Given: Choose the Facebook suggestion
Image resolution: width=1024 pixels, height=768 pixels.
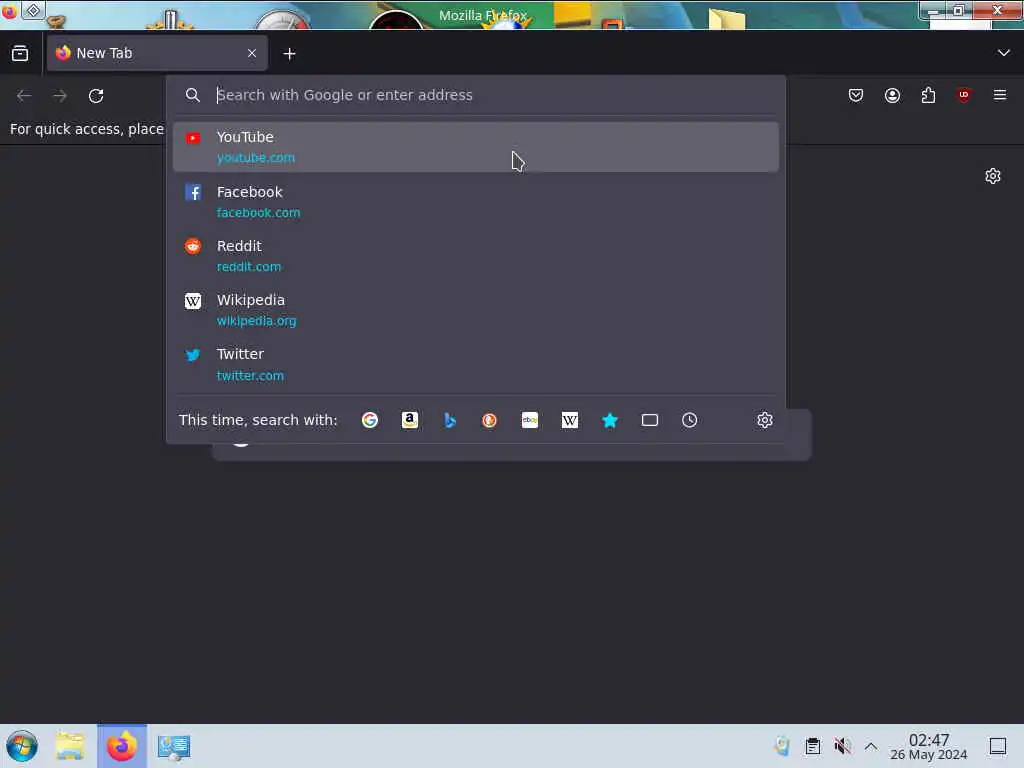Looking at the screenshot, I should click(x=475, y=202).
